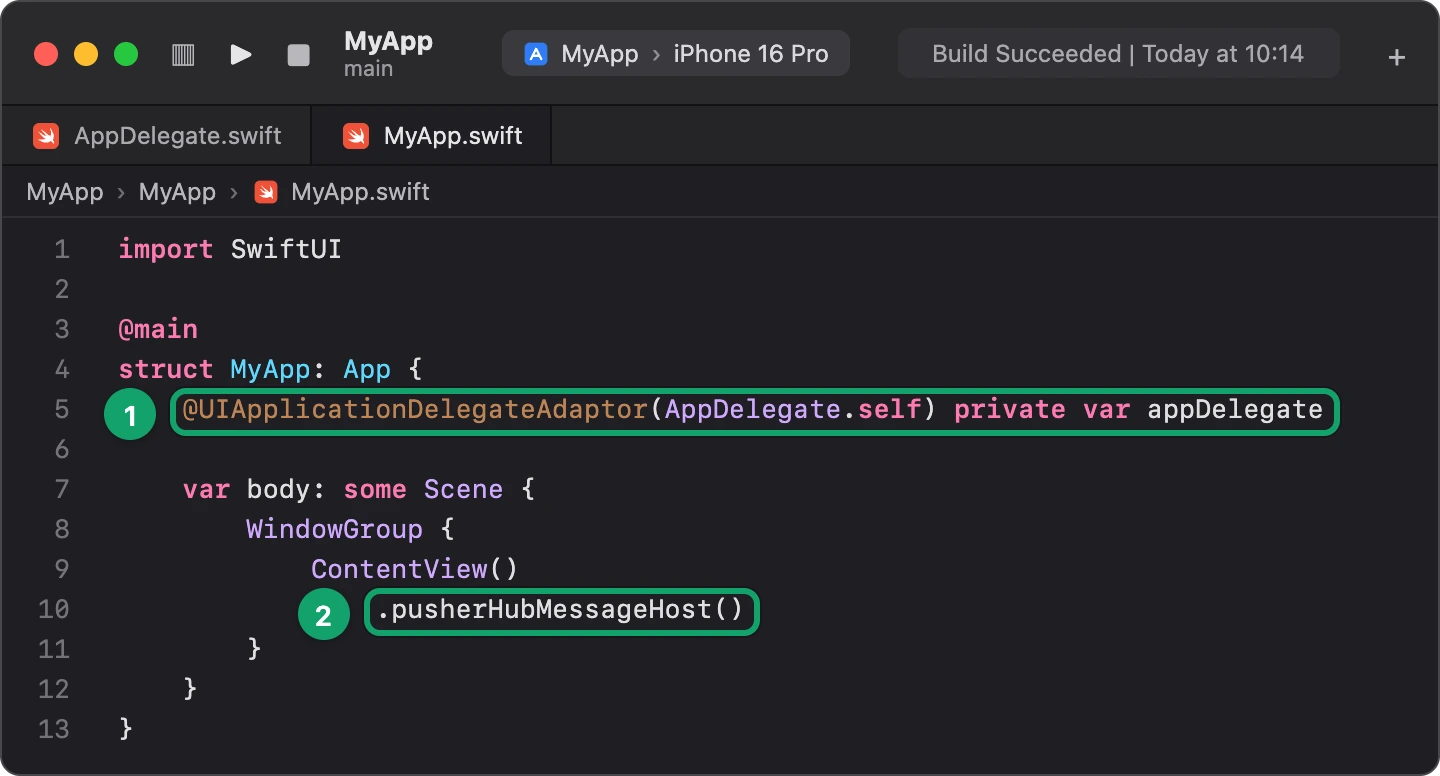The height and width of the screenshot is (776, 1440).
Task: Click the Swift icon on the MyApp.swift tab
Action: (x=356, y=135)
